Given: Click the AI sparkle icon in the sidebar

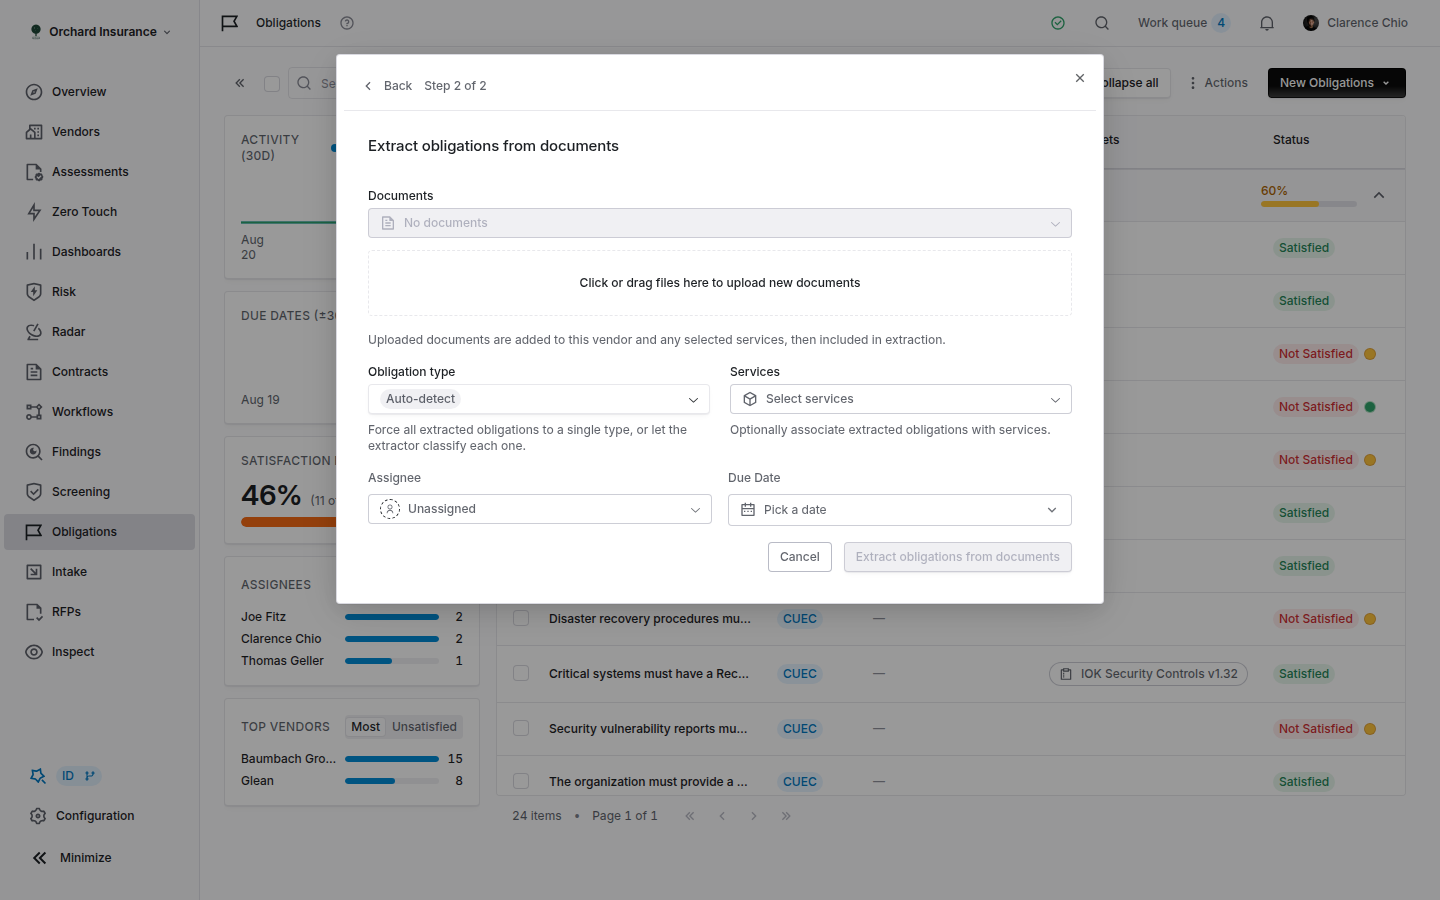Looking at the screenshot, I should (x=38, y=776).
